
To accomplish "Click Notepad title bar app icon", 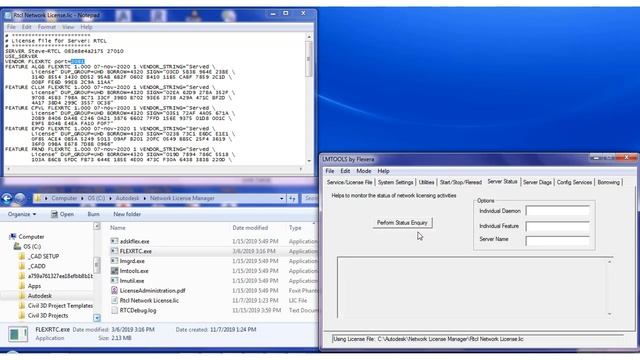I will (x=8, y=16).
